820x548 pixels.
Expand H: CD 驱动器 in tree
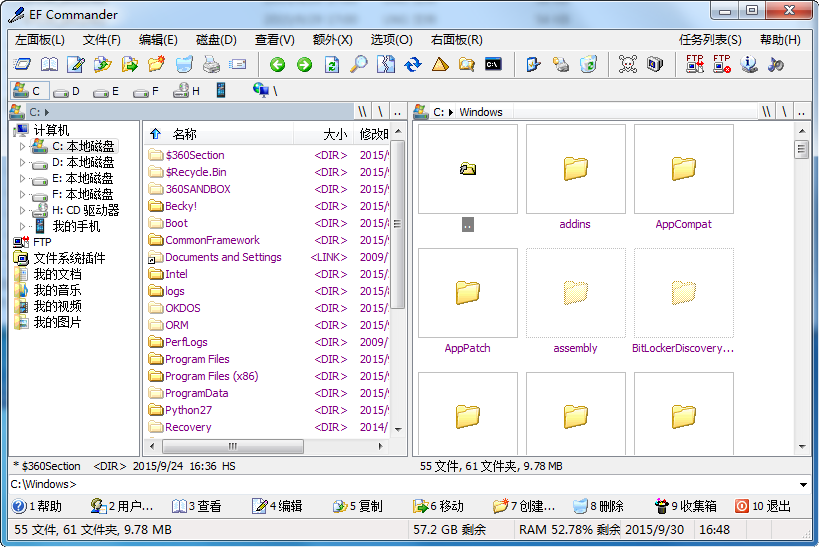pos(22,211)
